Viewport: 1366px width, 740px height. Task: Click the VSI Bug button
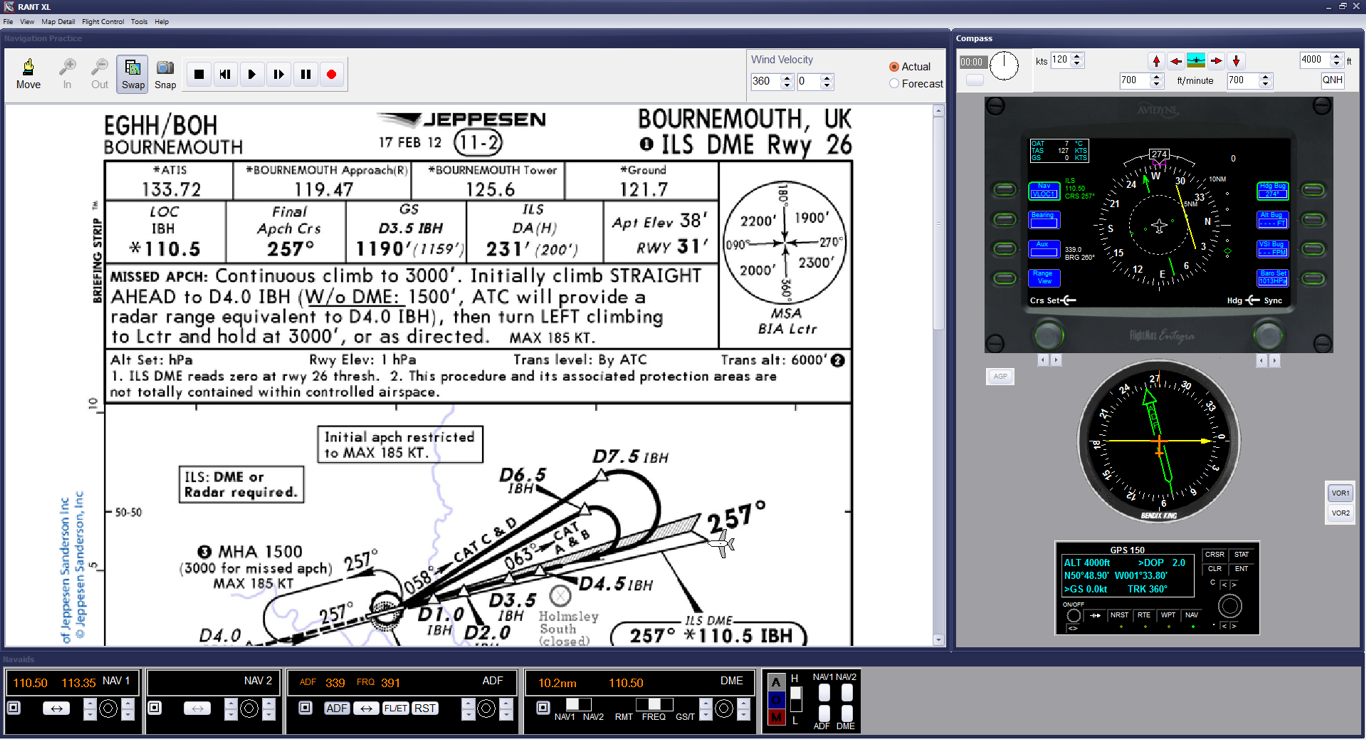click(x=1272, y=248)
